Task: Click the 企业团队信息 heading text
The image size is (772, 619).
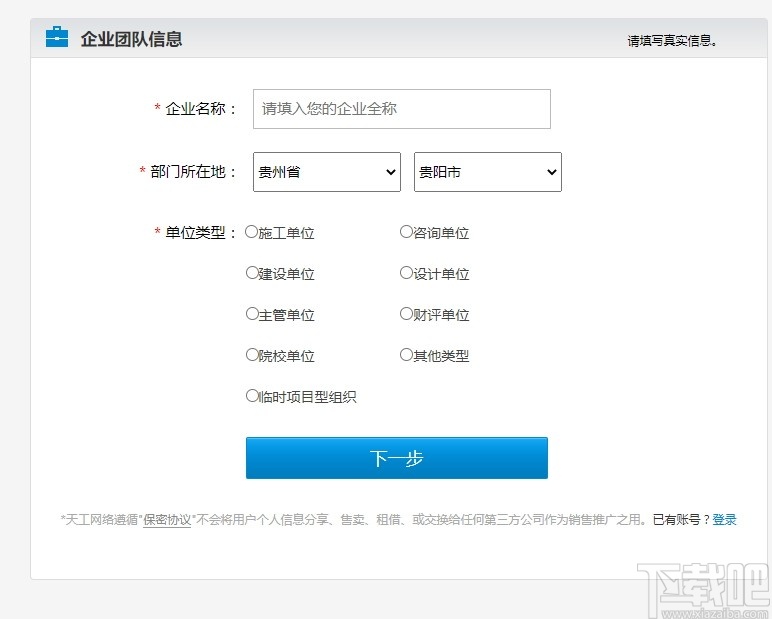Action: point(131,39)
